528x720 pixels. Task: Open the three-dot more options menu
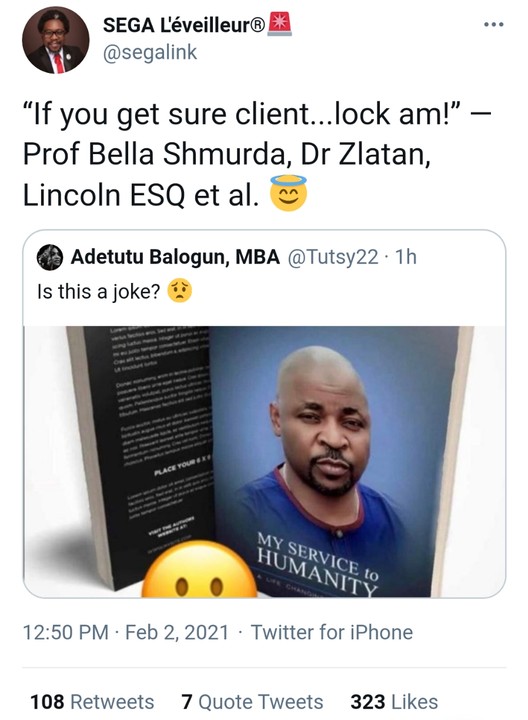point(494,24)
